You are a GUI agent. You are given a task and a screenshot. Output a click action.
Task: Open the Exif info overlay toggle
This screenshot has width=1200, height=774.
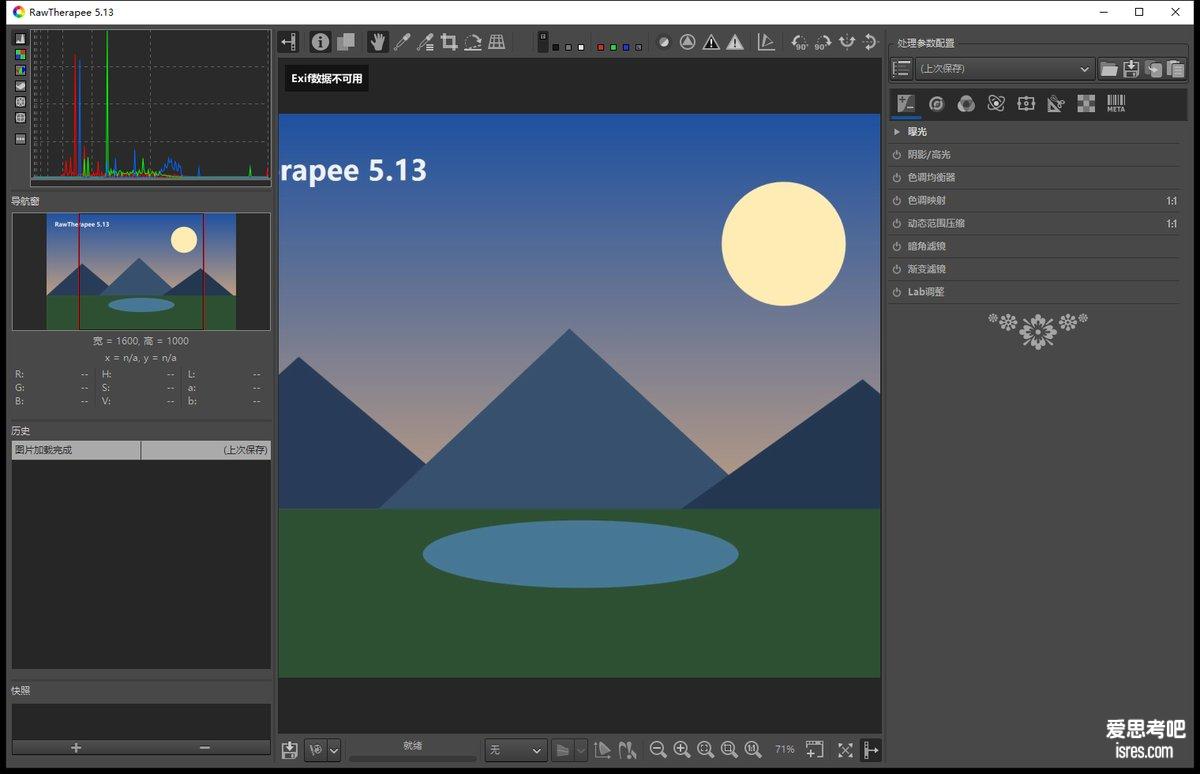[320, 42]
